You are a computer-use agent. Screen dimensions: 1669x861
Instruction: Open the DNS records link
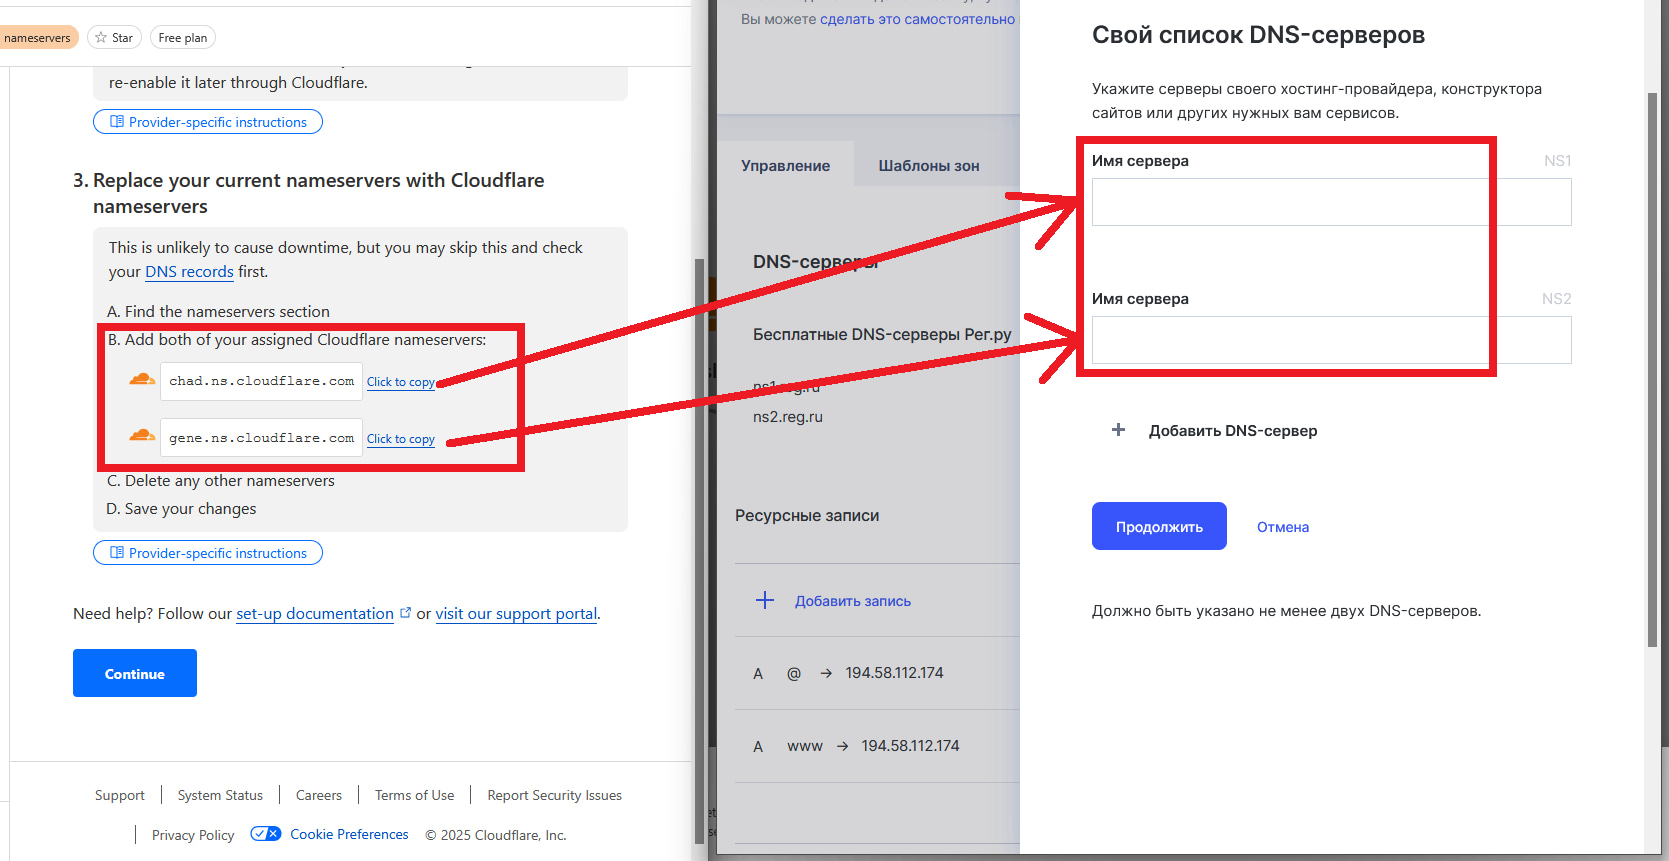[189, 272]
